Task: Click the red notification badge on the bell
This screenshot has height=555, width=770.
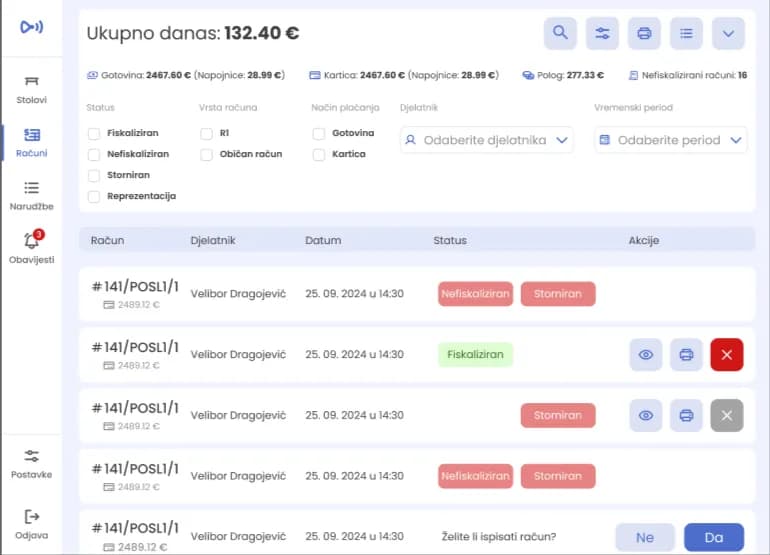Action: (39, 234)
